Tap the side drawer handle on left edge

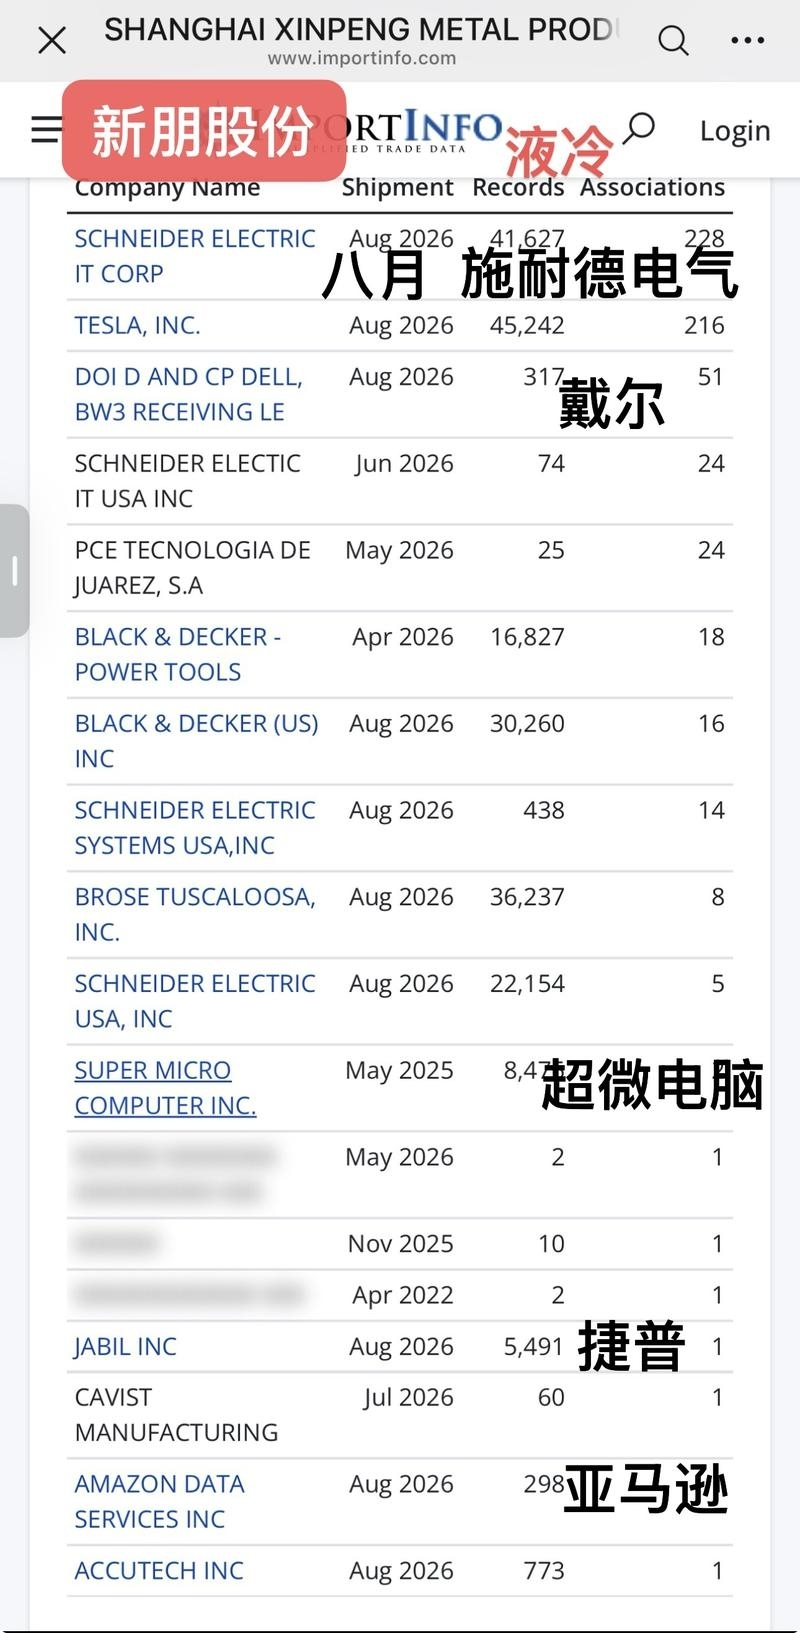click(x=14, y=571)
